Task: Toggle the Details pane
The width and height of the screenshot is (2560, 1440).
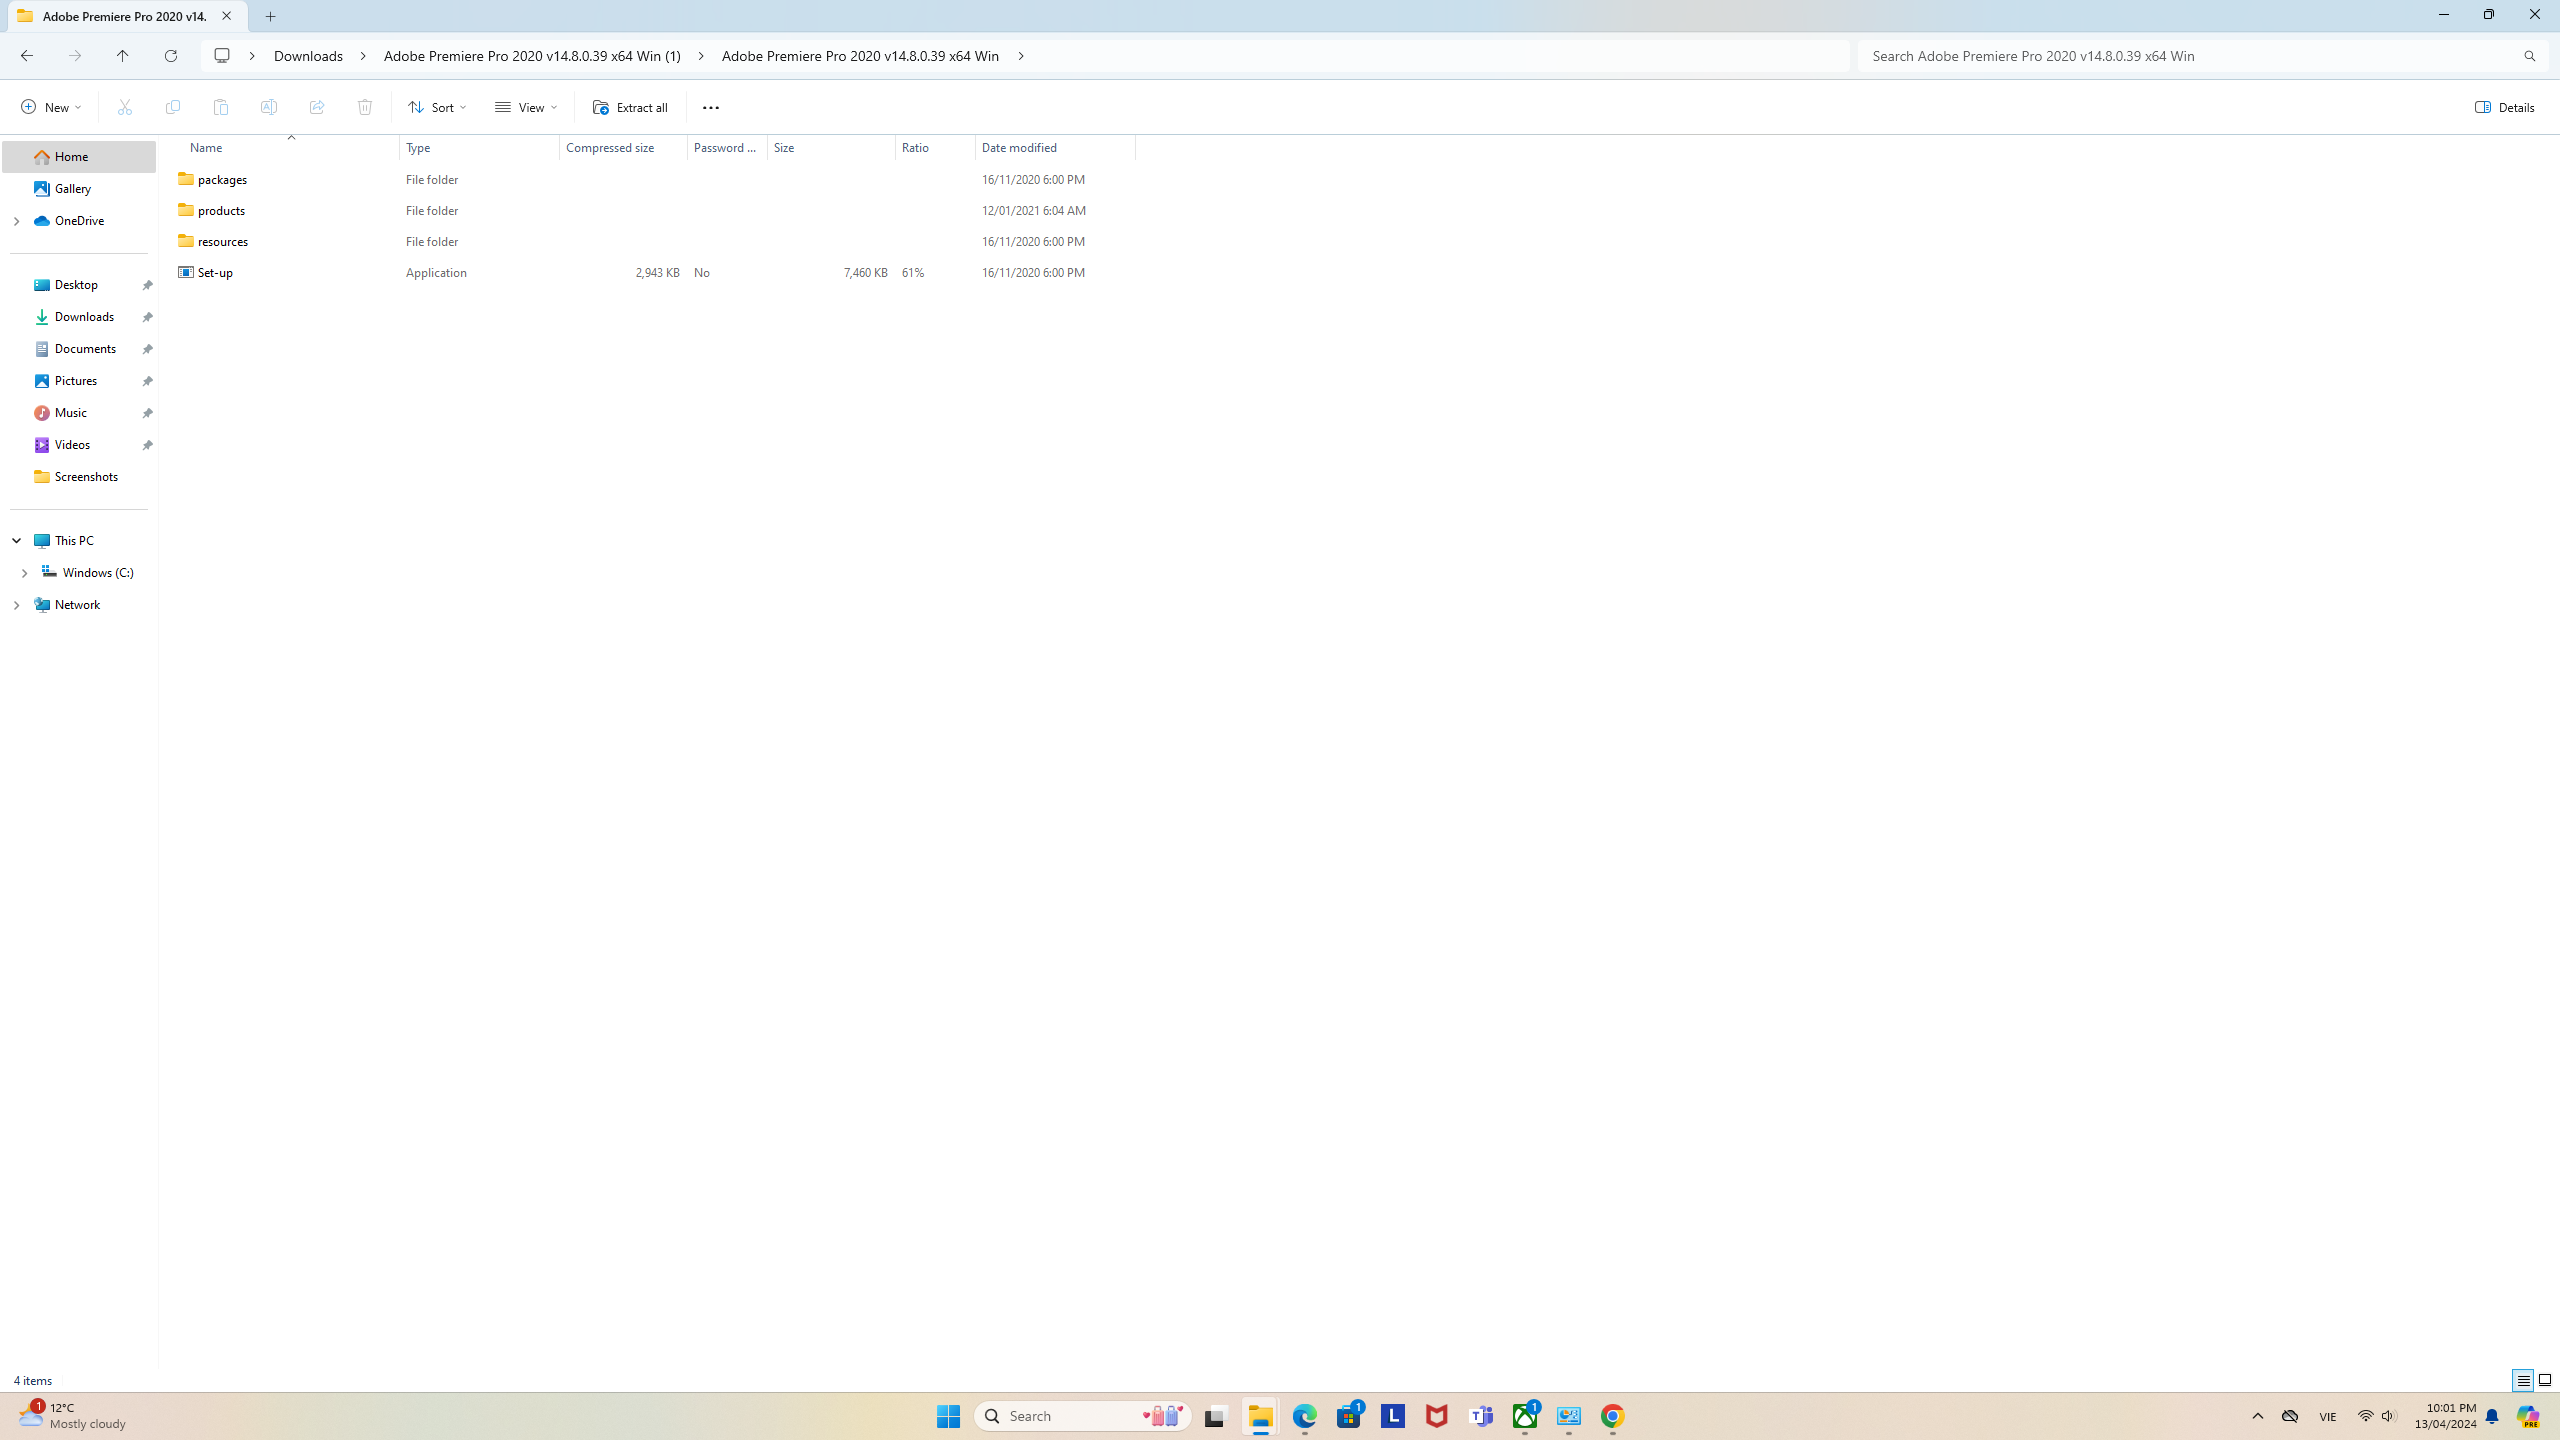Action: 2505,107
